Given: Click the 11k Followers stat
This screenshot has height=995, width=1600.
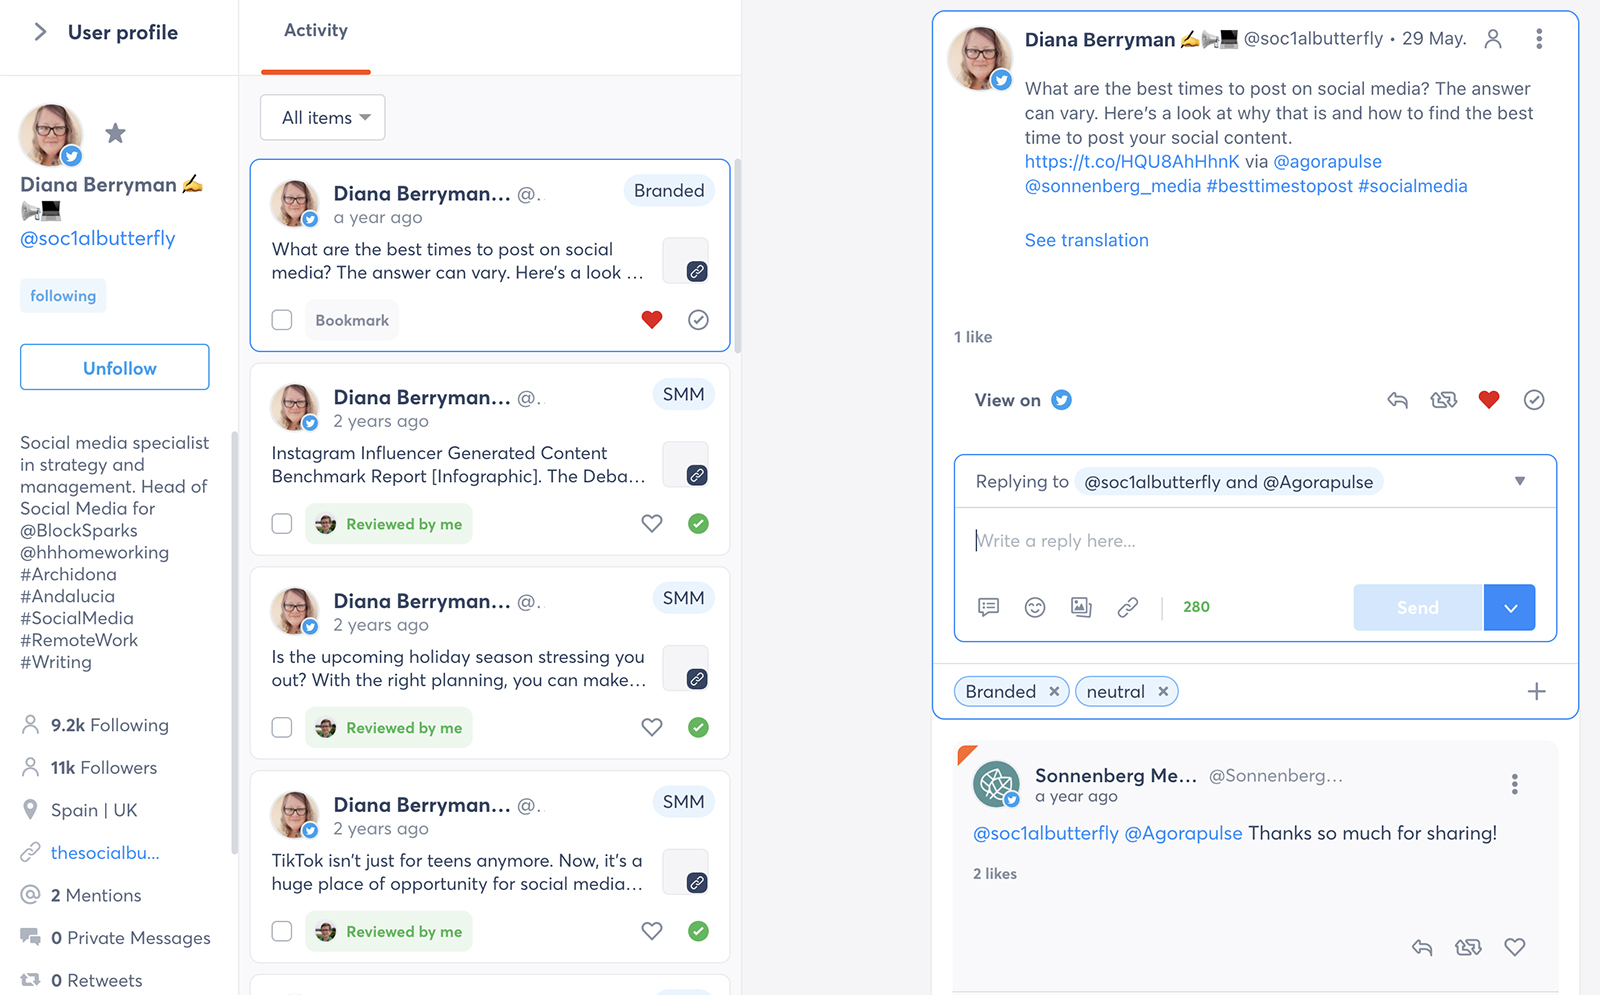Looking at the screenshot, I should pyautogui.click(x=104, y=768).
